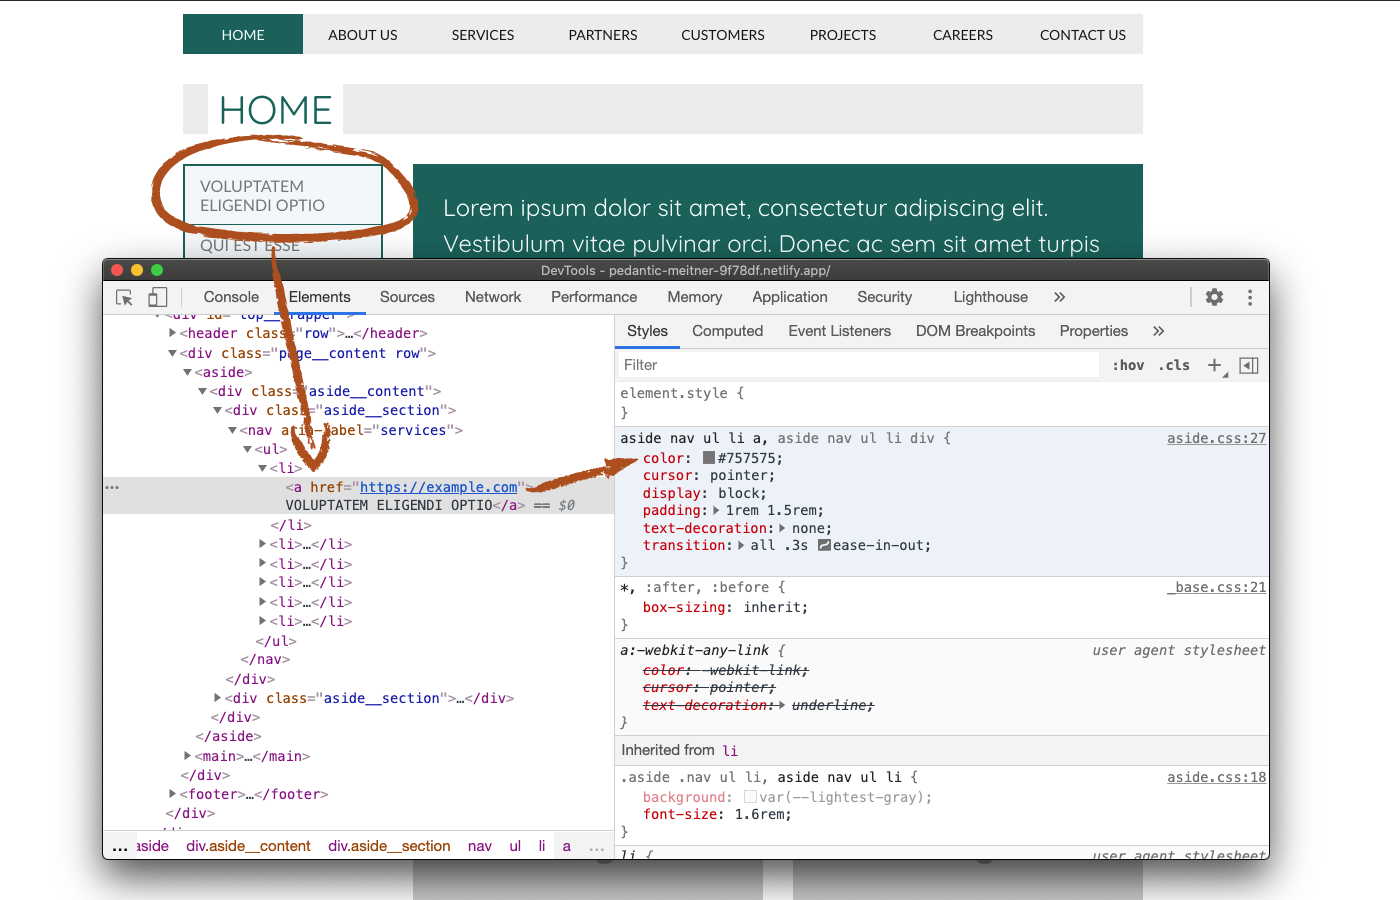Open CUSTOMERS in the site navigation
Screen dimensions: 1400x900
[x=723, y=34]
